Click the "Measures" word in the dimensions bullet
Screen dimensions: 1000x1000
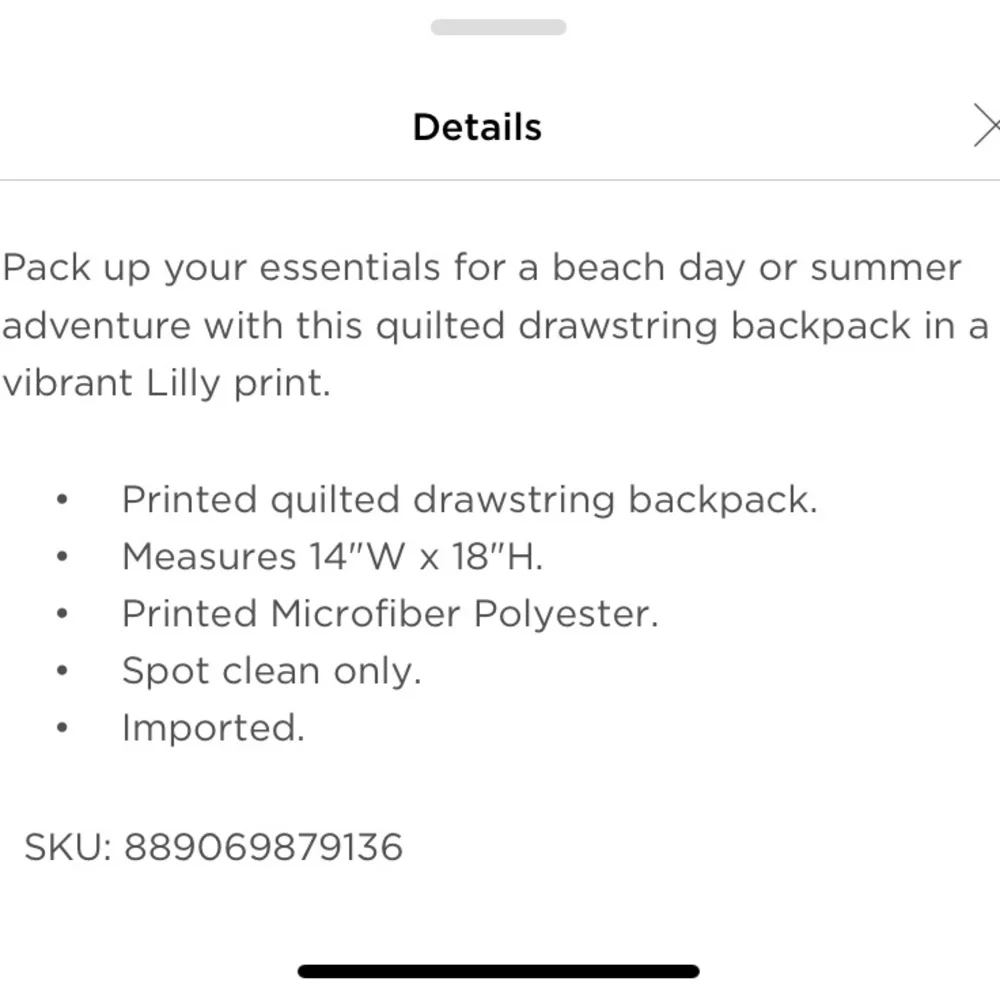(x=209, y=556)
